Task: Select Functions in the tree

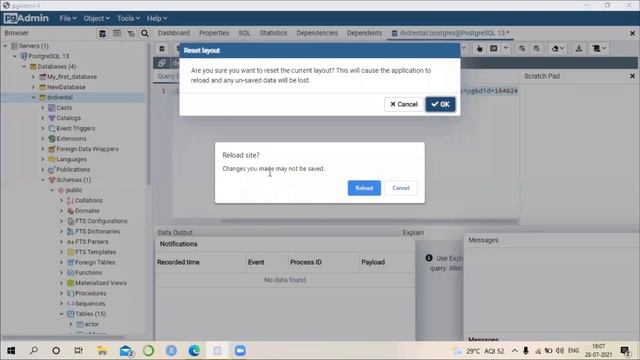Action: tap(89, 273)
